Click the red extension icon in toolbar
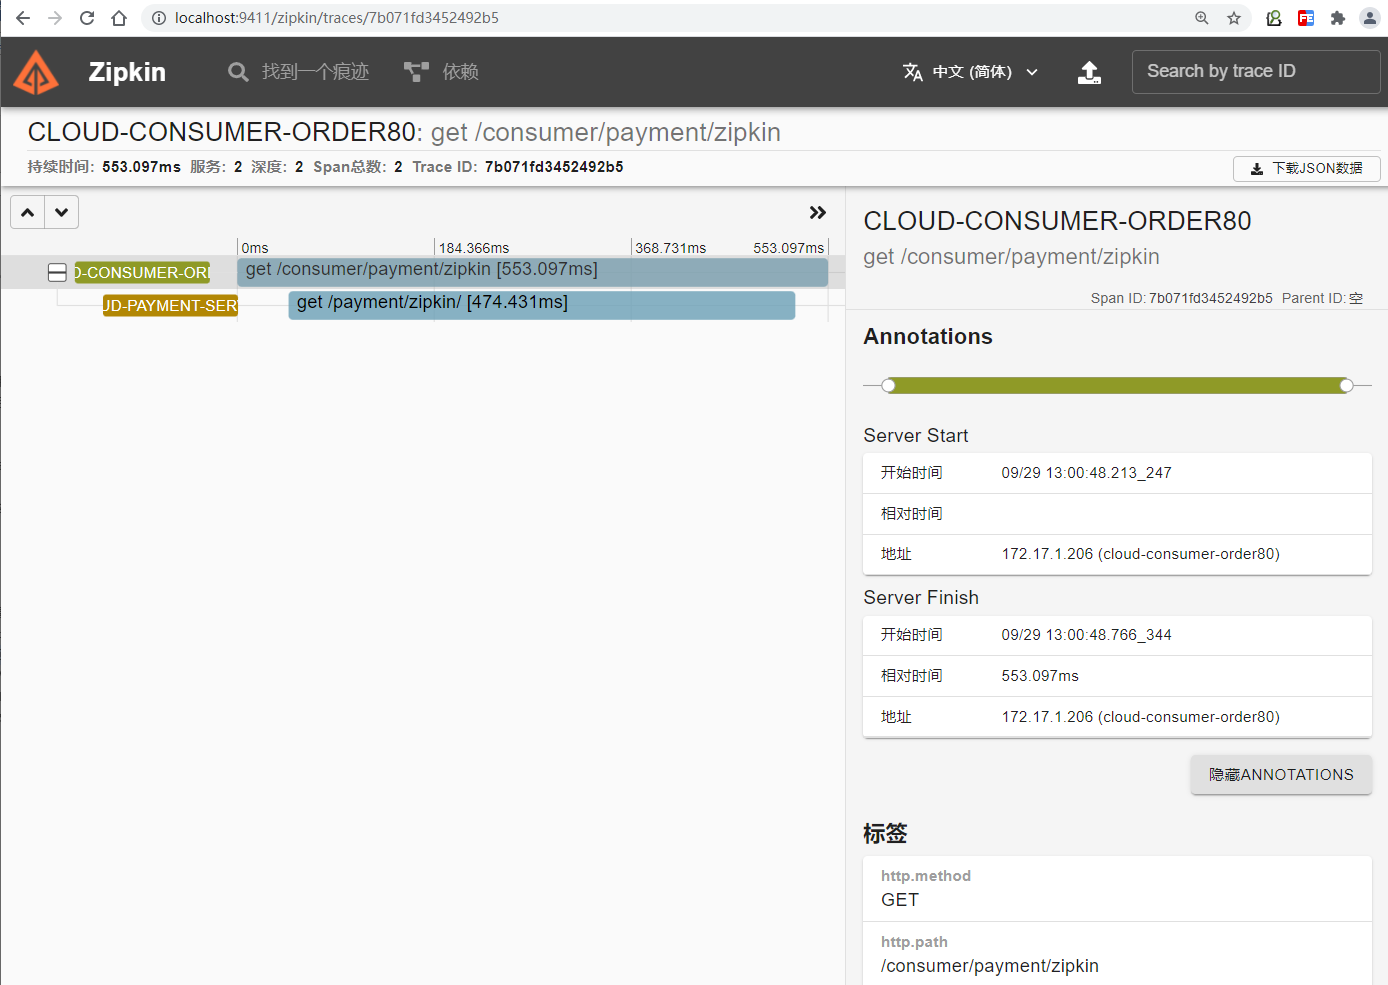1388x985 pixels. point(1306,18)
